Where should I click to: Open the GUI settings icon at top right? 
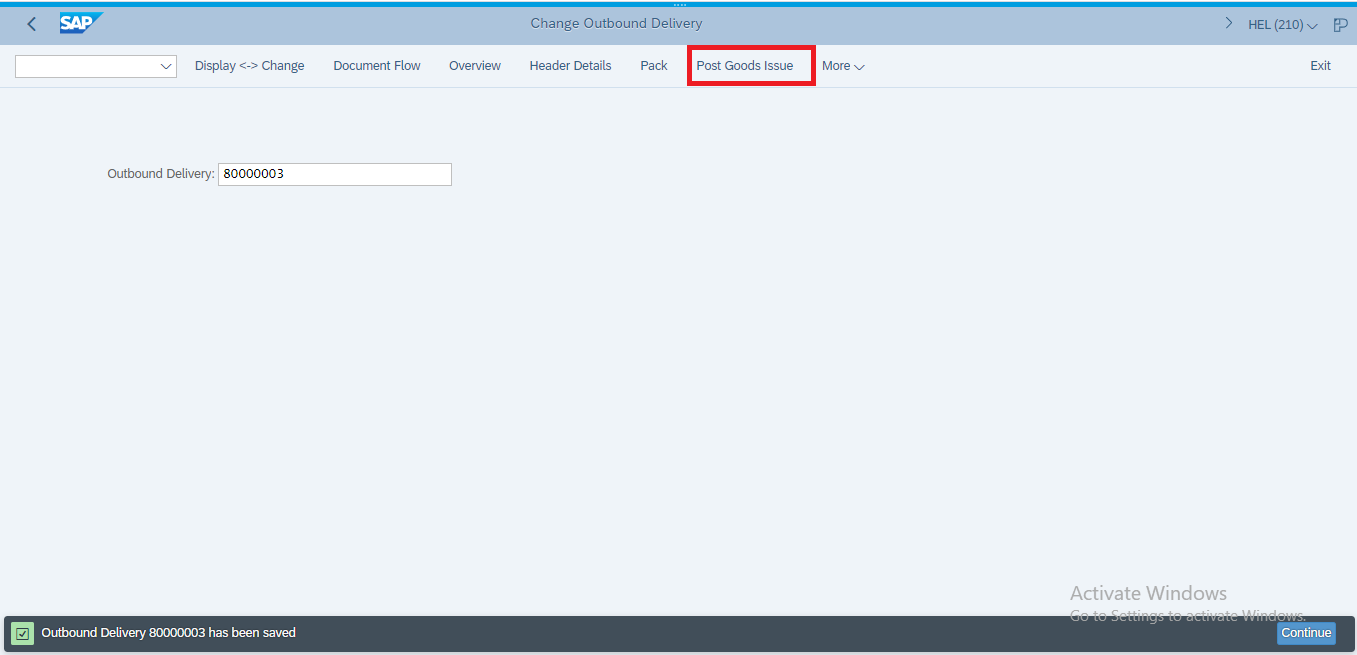(x=1340, y=24)
